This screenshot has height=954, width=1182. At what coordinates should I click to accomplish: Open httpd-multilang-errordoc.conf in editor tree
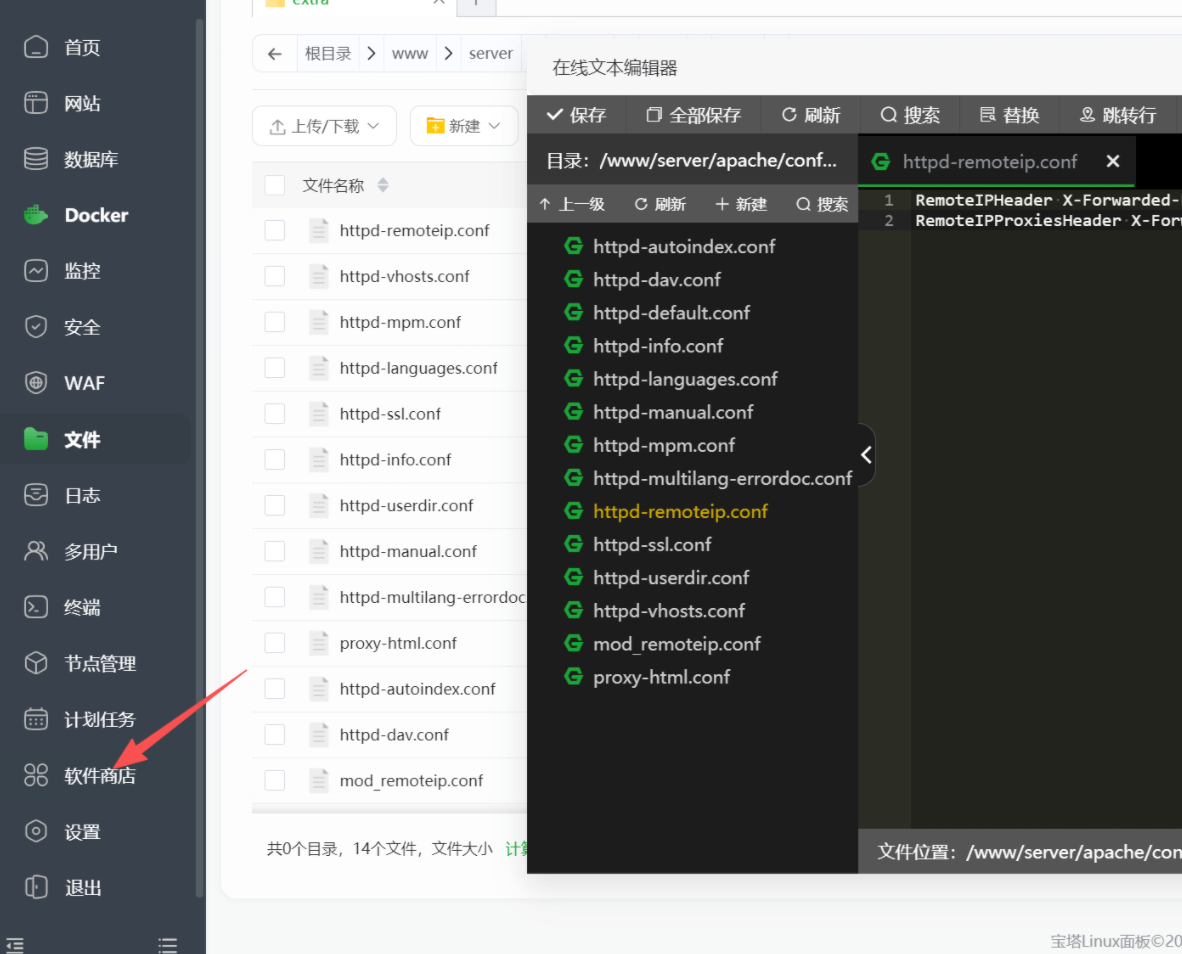pos(723,479)
